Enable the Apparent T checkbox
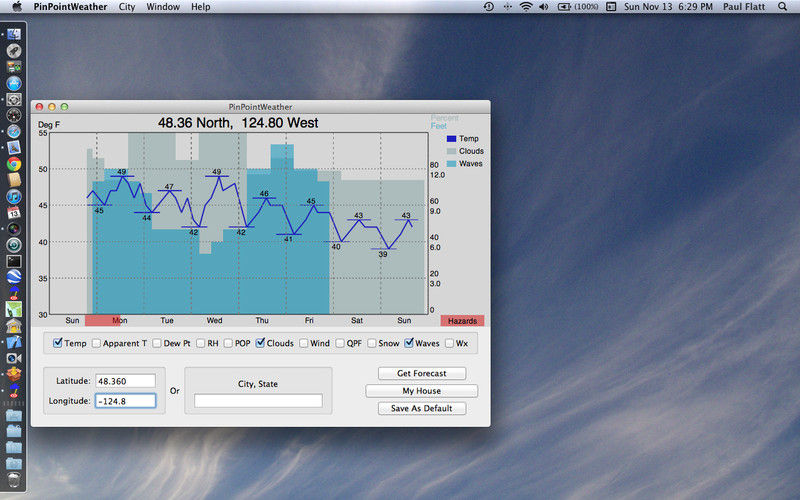 96,343
